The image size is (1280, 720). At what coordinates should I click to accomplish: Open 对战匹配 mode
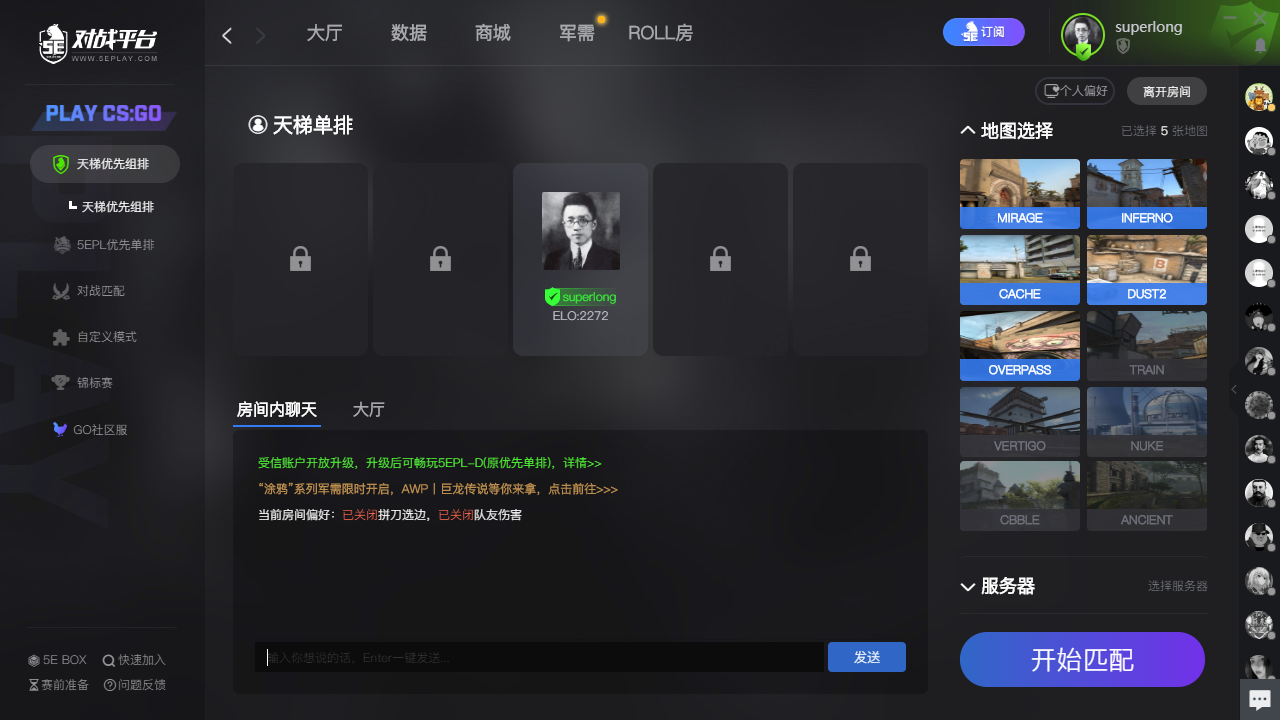pos(90,291)
